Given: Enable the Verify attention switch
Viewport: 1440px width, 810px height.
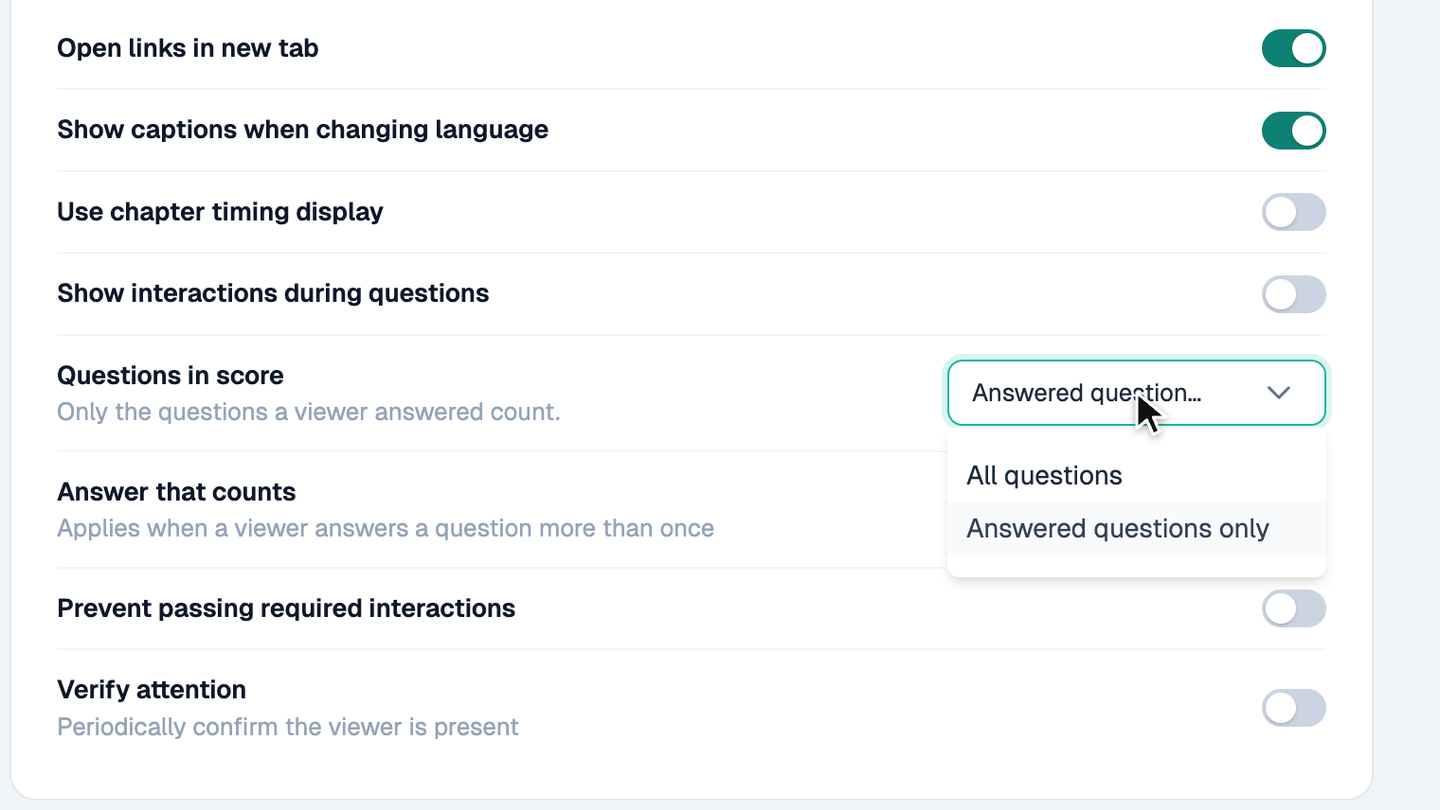Looking at the screenshot, I should tap(1293, 708).
